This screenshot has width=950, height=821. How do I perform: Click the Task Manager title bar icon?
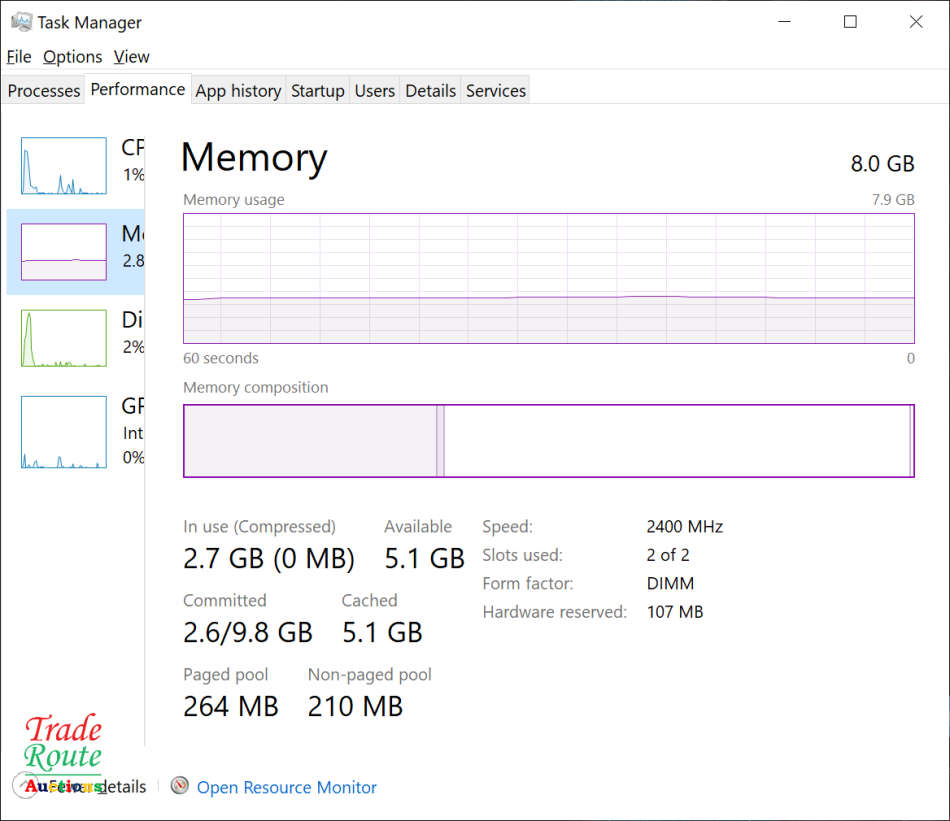tap(20, 22)
